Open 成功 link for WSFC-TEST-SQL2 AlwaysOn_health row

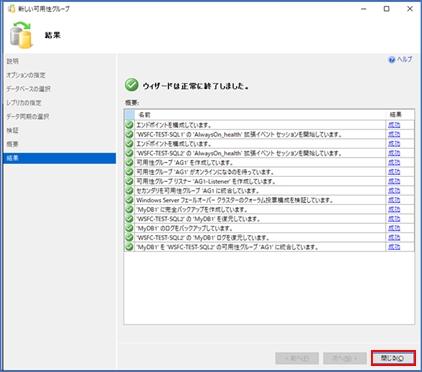click(x=394, y=153)
